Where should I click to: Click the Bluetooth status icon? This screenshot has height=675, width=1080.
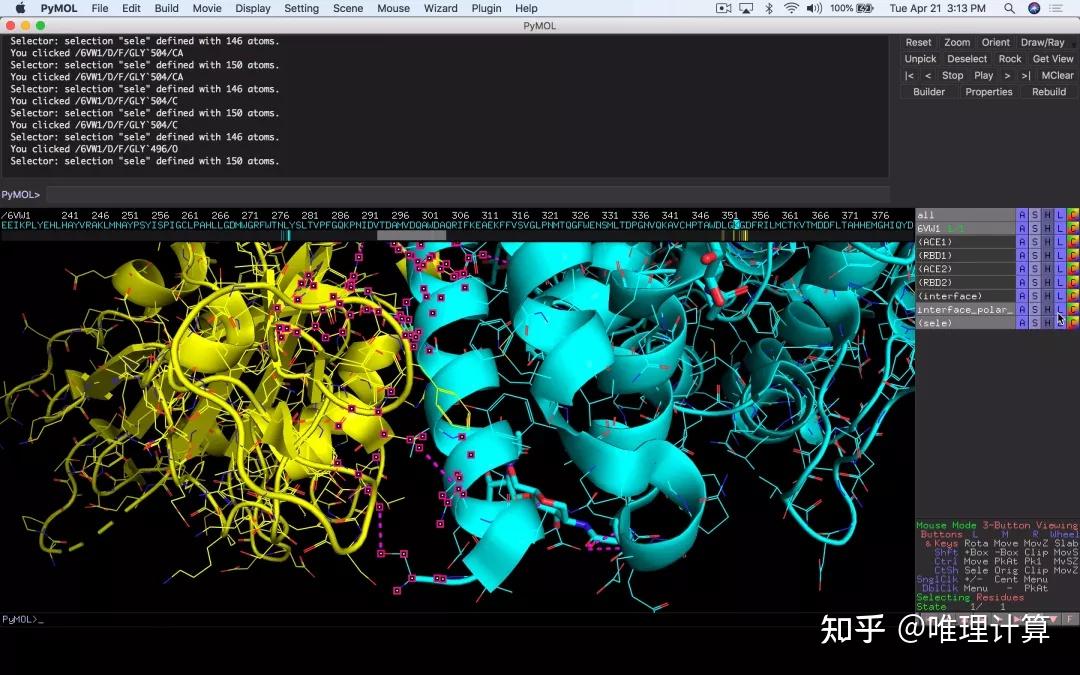769,8
